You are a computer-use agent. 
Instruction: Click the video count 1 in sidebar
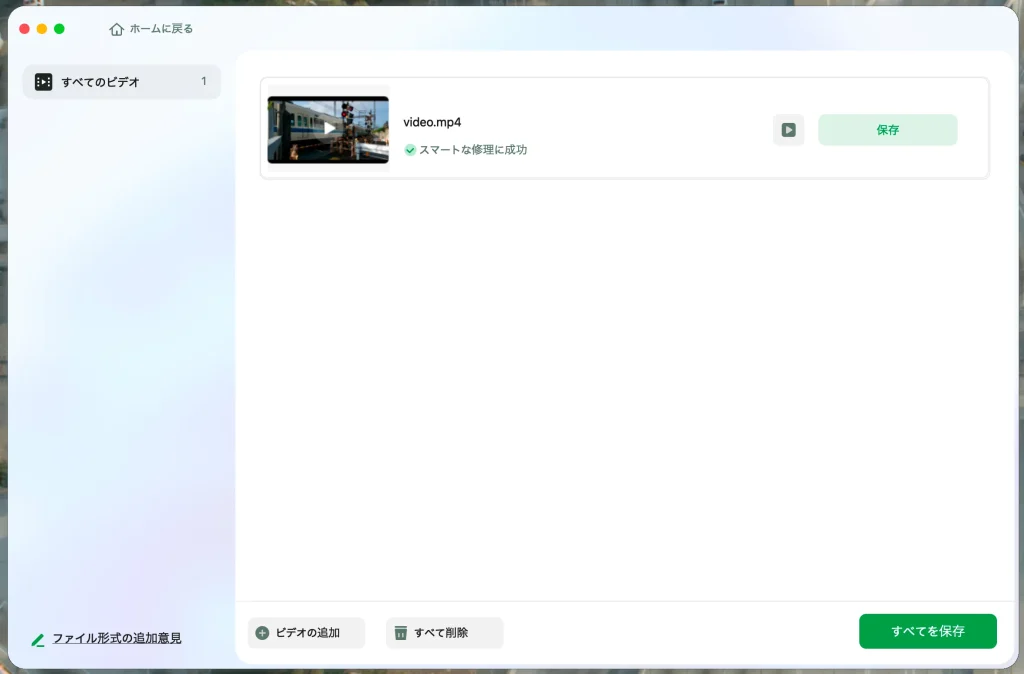click(204, 81)
